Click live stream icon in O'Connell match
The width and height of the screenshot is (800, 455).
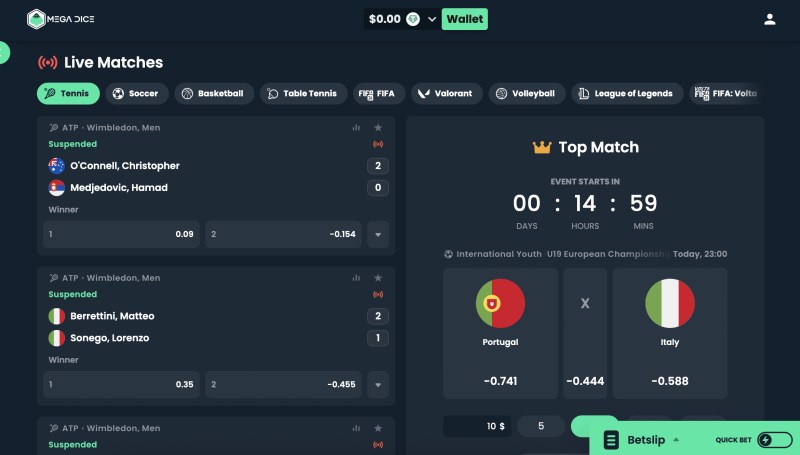click(378, 144)
